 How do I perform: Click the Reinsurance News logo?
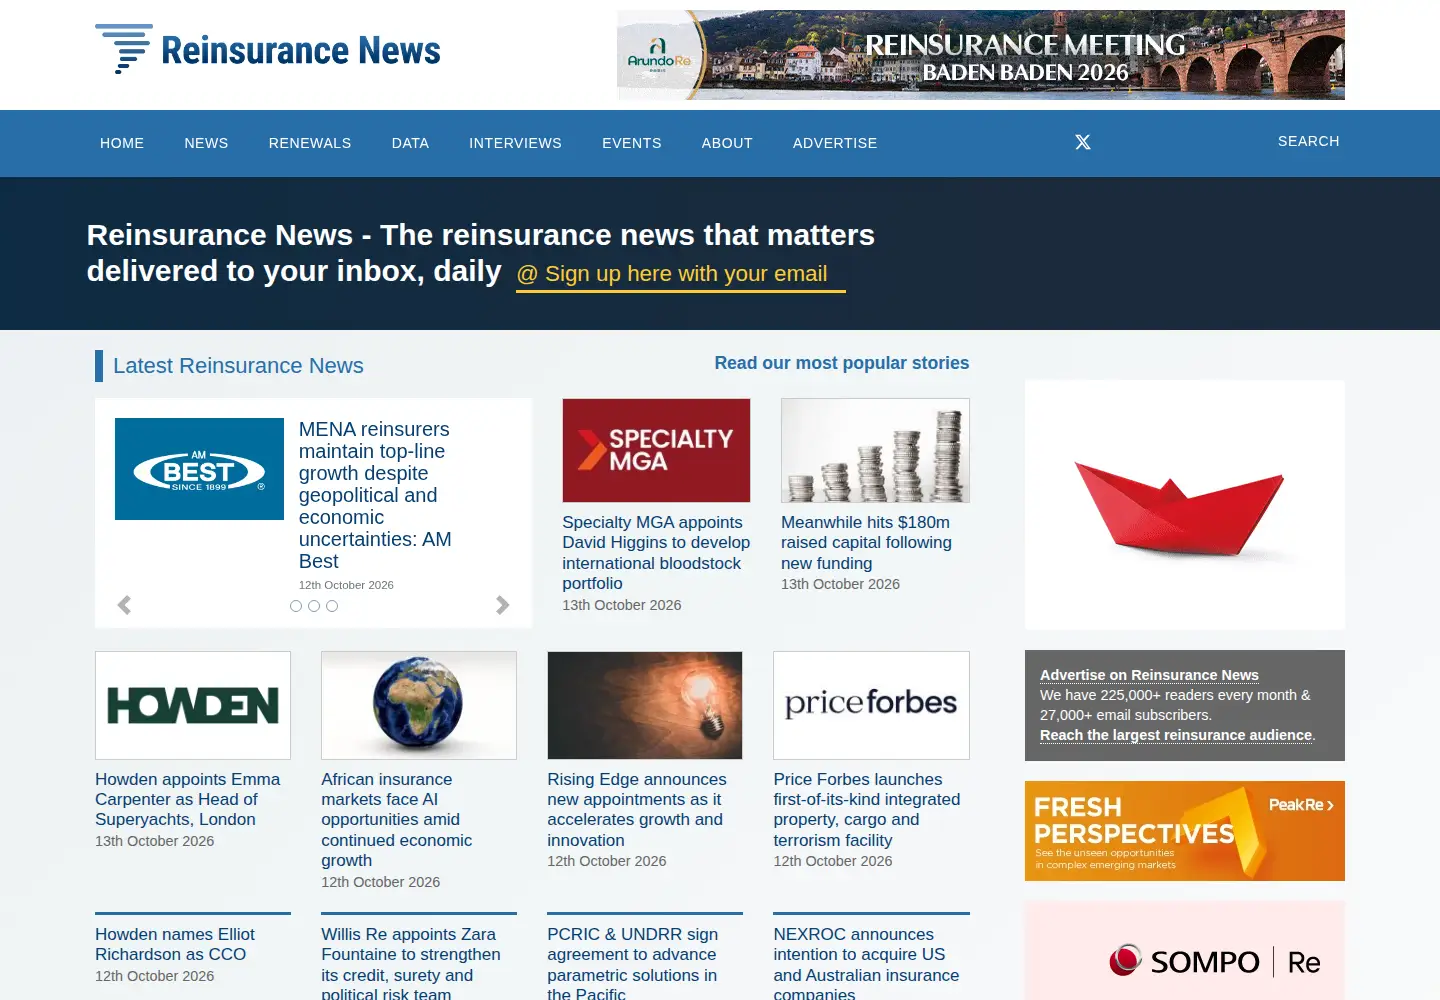coord(268,49)
